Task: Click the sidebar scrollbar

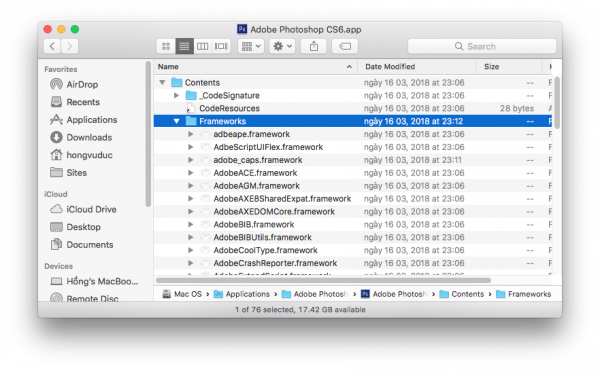Action: (x=148, y=134)
